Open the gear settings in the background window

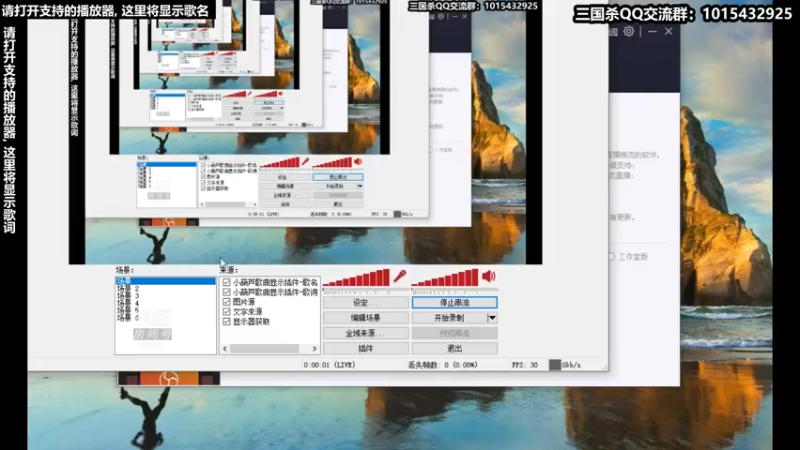[629, 31]
